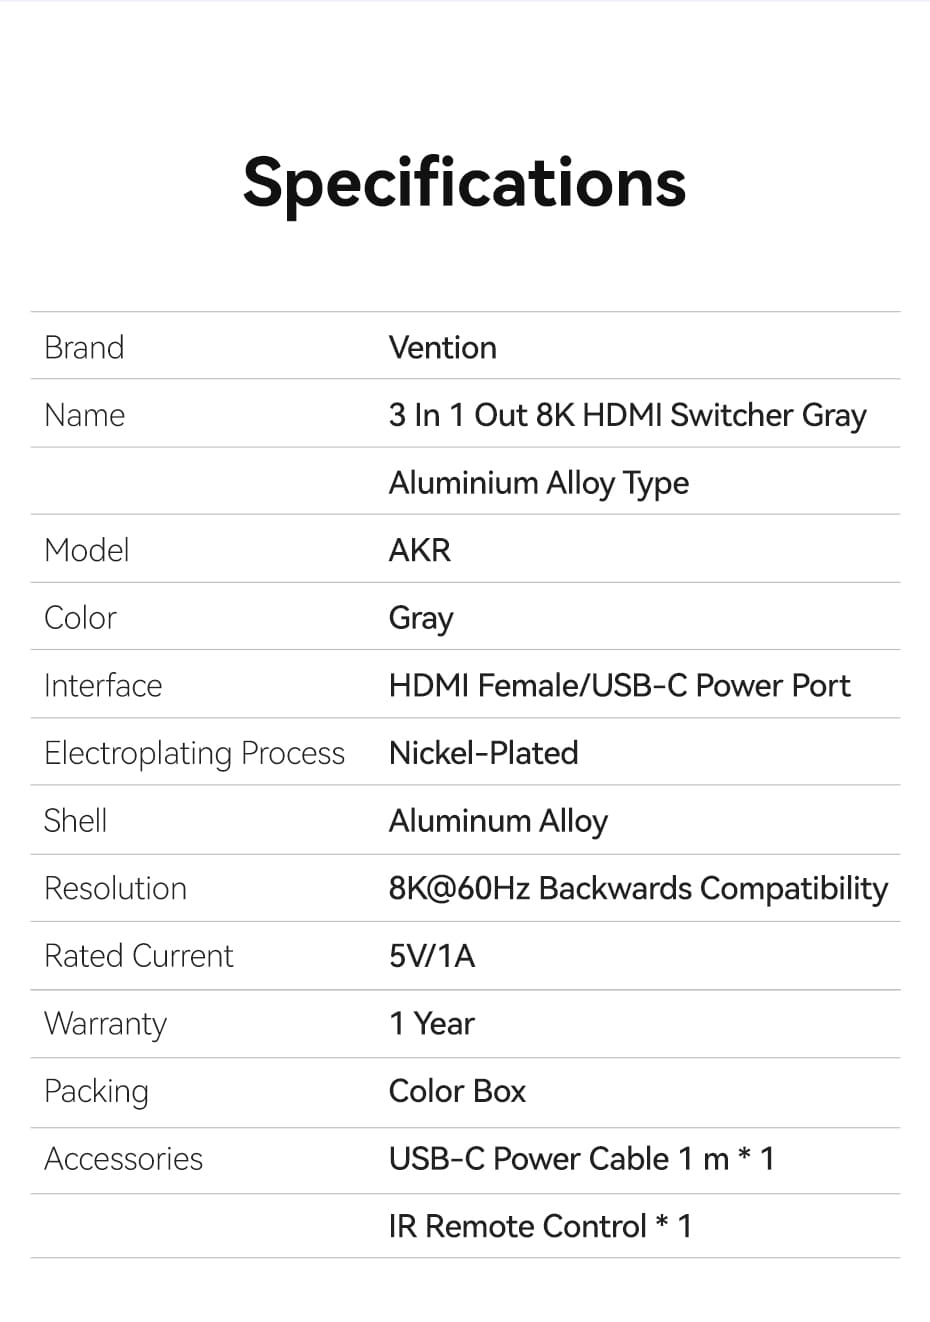The image size is (930, 1322).
Task: Select the Electroplating Process label
Action: pos(194,754)
